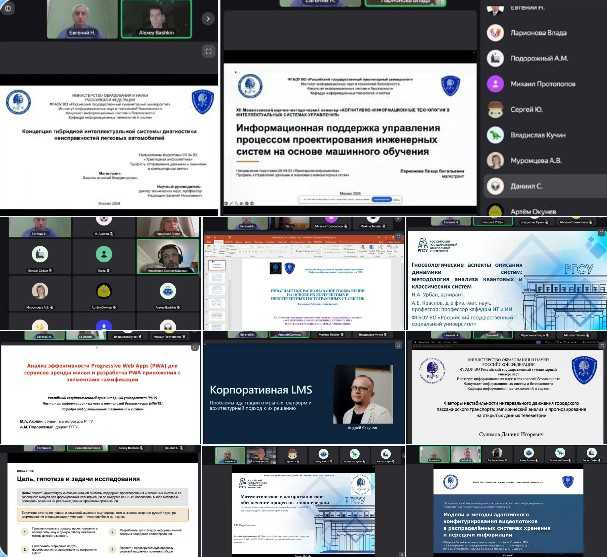The width and height of the screenshot is (607, 557).
Task: Select the active speaker thumbnail above the LMS slide
Action: click(x=289, y=334)
